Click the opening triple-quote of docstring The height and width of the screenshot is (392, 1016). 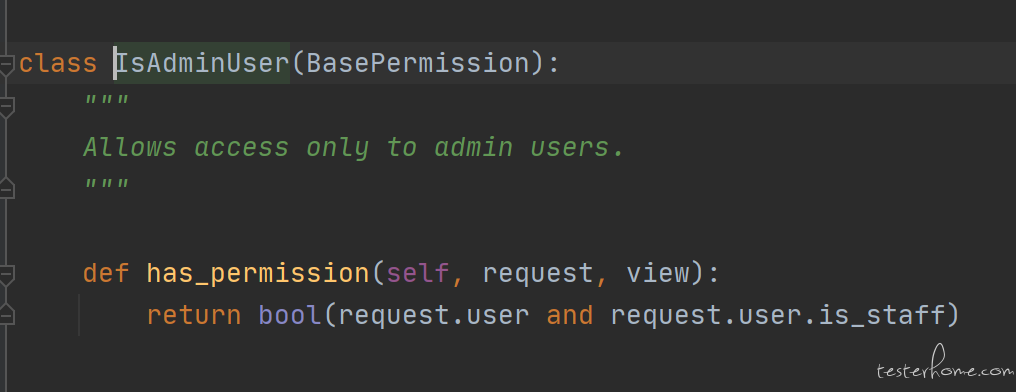click(x=107, y=100)
